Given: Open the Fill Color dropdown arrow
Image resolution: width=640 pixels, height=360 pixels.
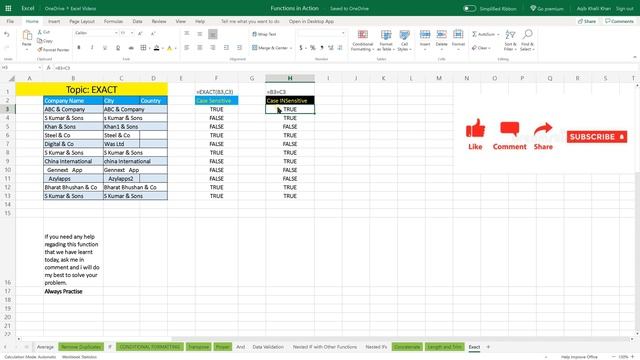Looking at the screenshot, I should click(x=162, y=49).
